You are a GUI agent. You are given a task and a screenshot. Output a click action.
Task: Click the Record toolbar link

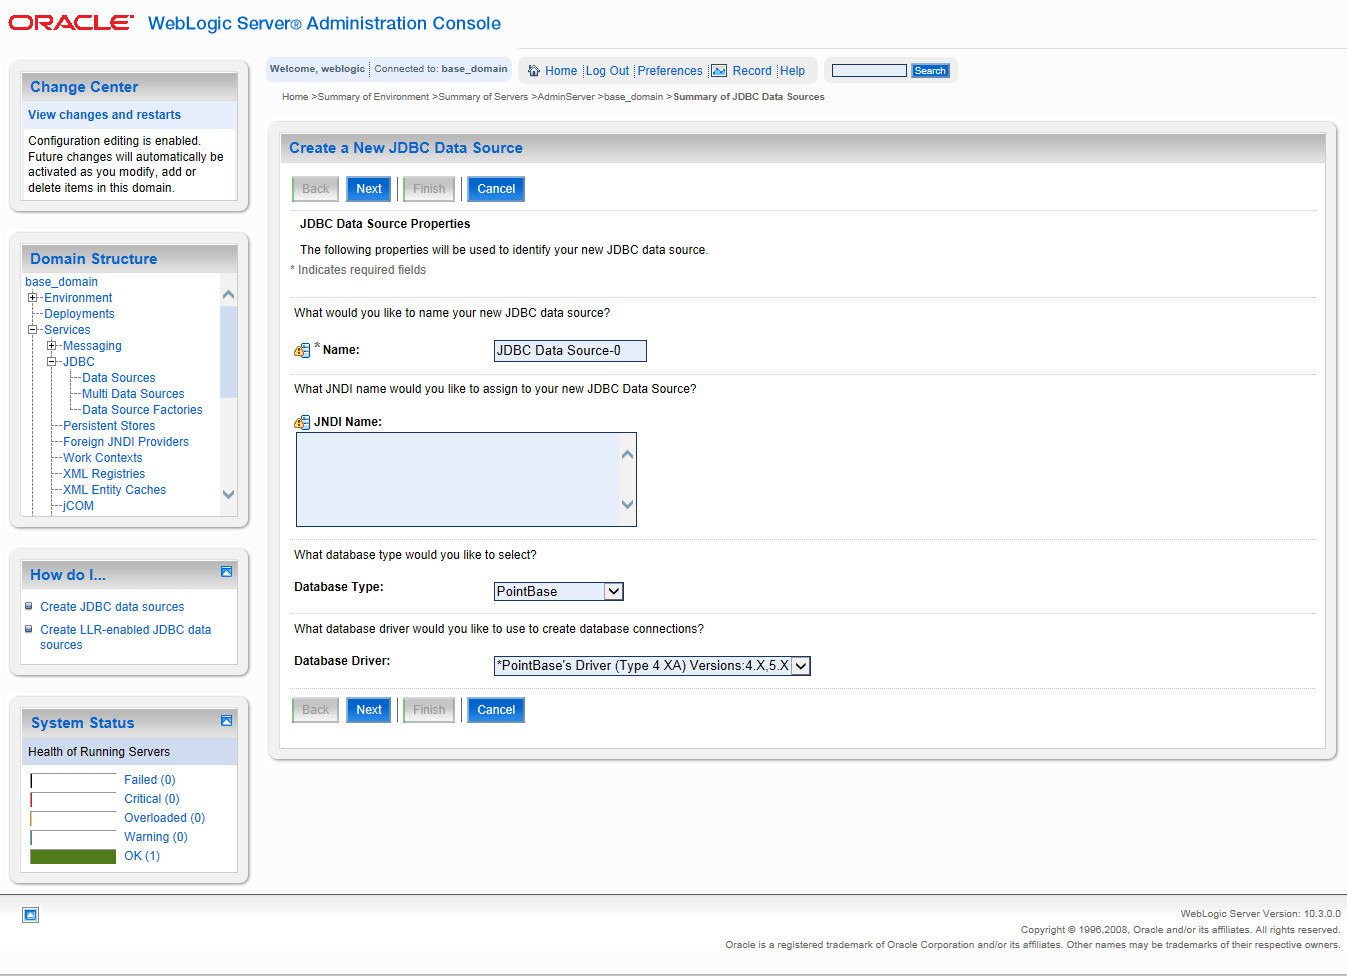[x=752, y=71]
